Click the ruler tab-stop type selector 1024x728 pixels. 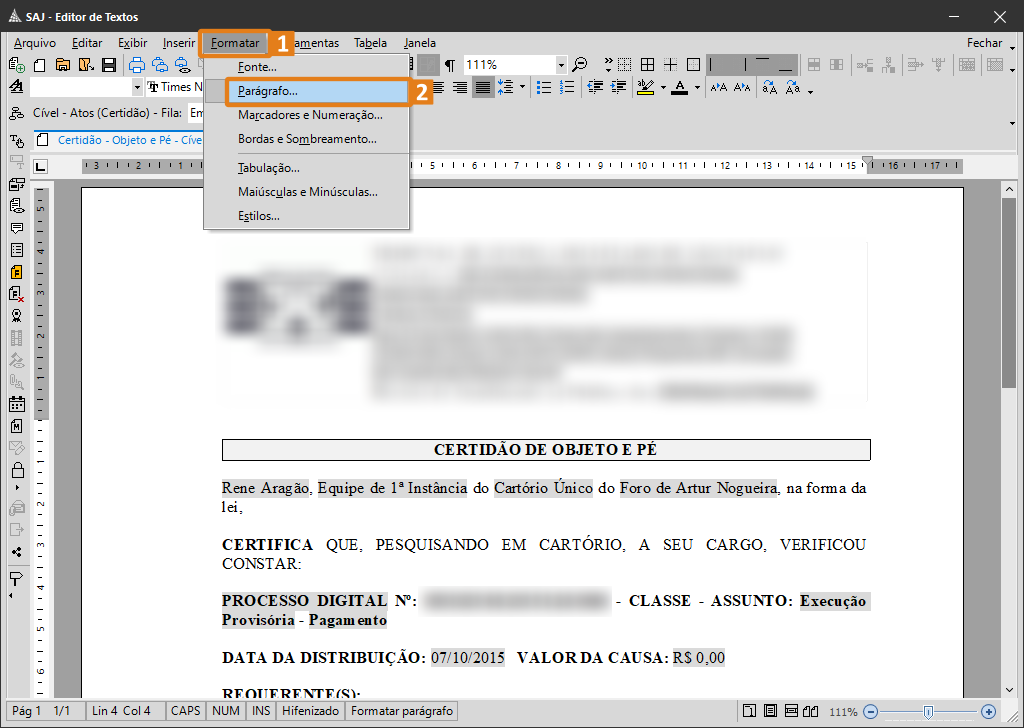(40, 166)
